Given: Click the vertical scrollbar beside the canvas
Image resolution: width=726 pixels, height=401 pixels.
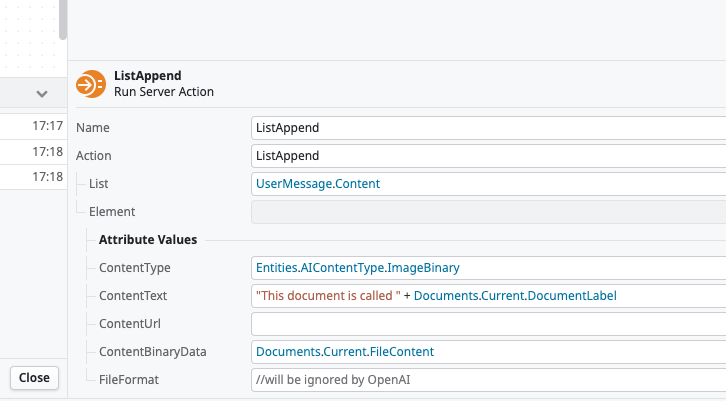Looking at the screenshot, I should point(63,20).
